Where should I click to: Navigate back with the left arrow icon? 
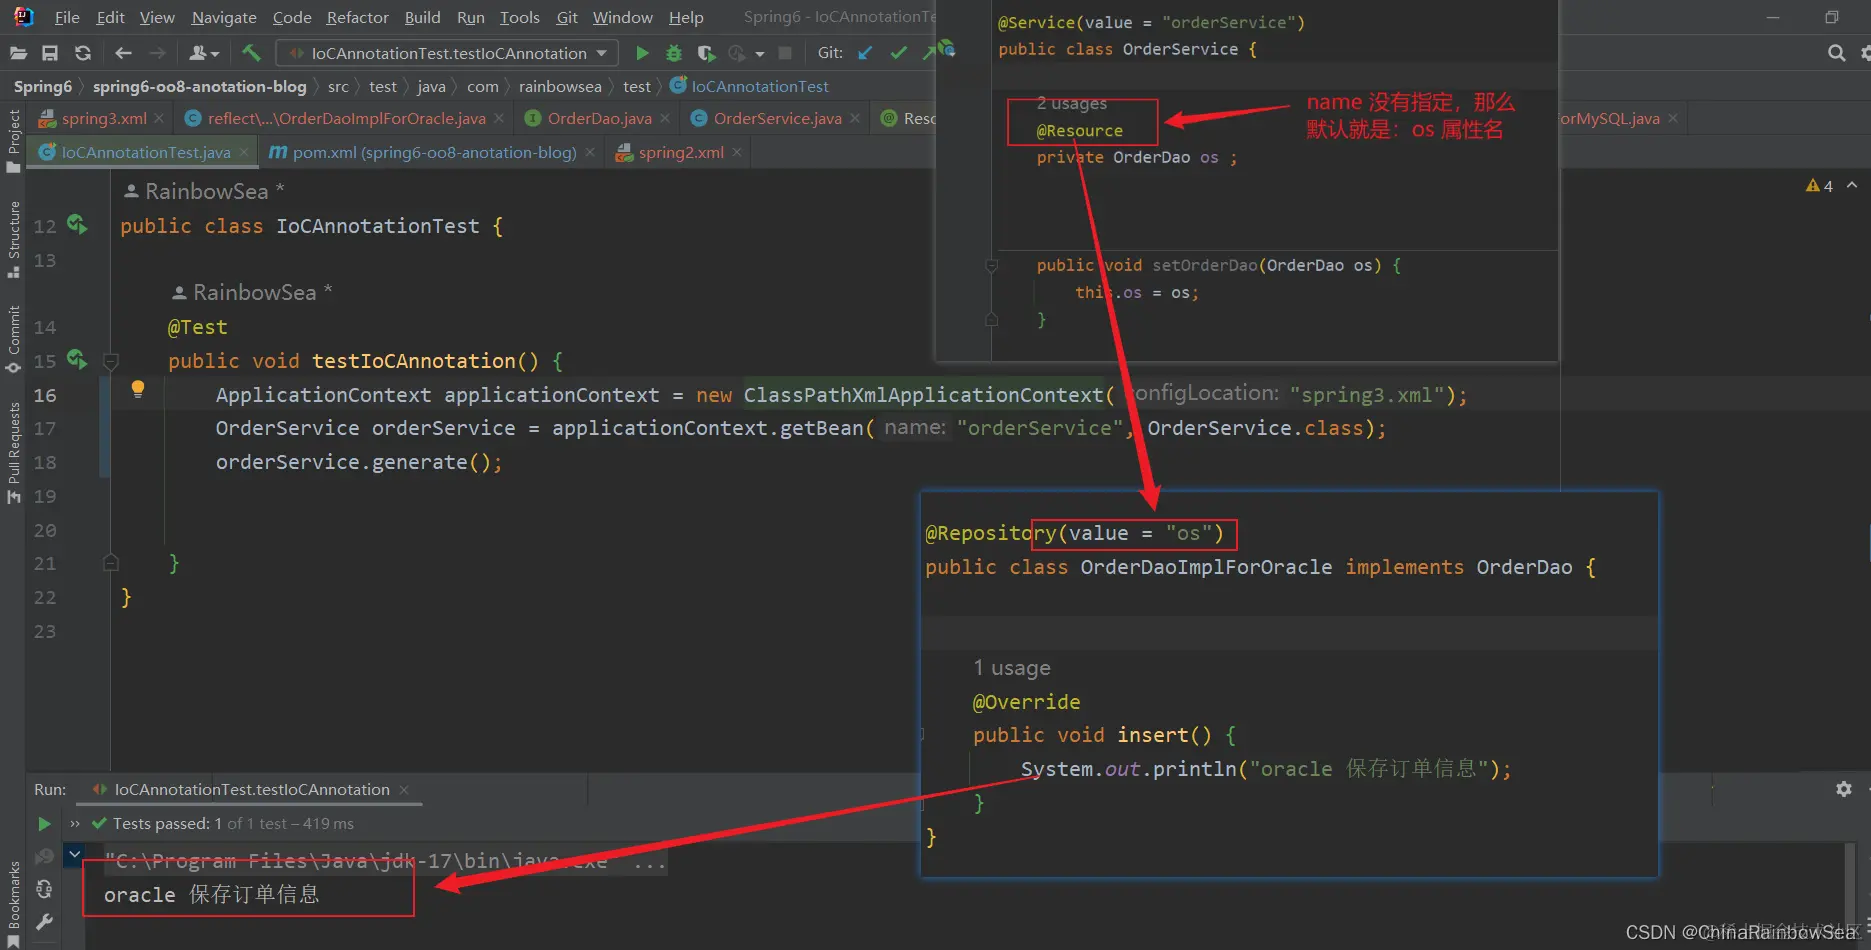tap(123, 53)
